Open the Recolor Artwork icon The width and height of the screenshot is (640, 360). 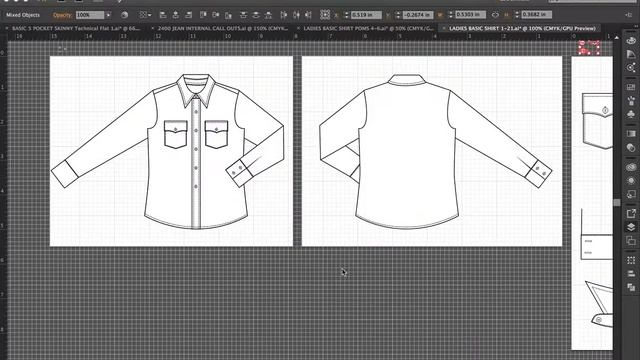(124, 15)
